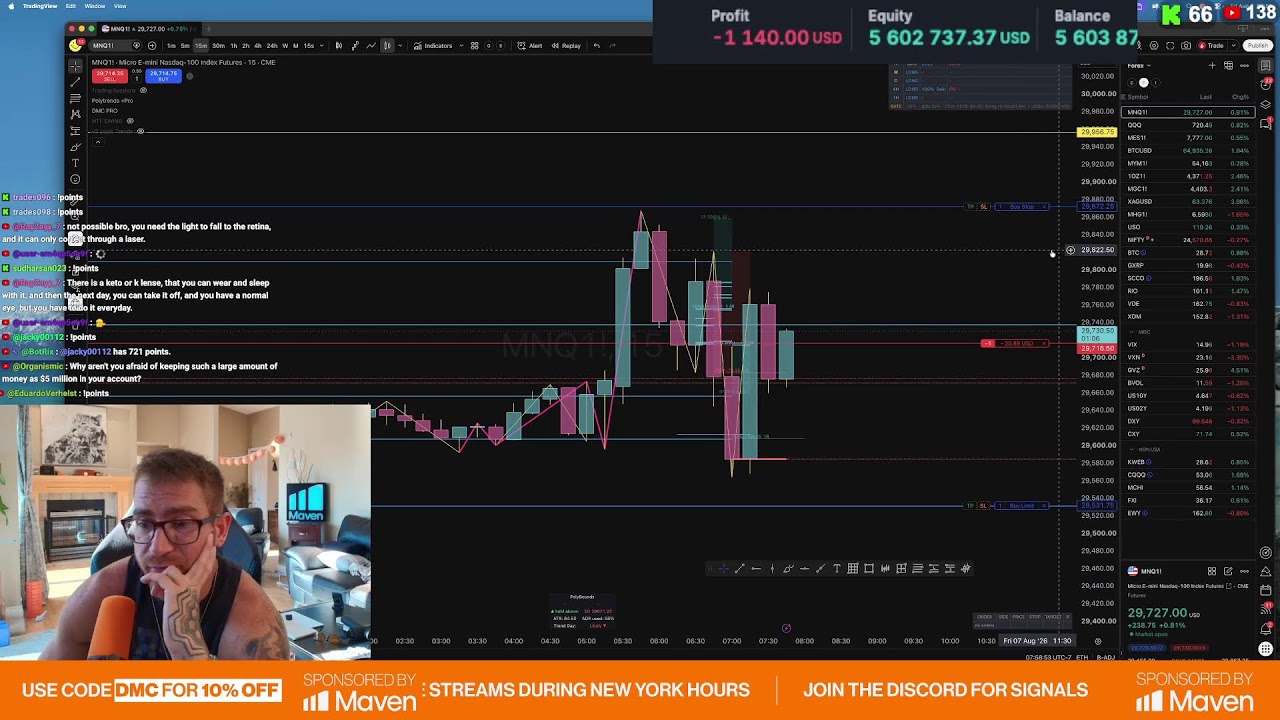Select the text annotation tool in left sidebar

pos(75,163)
